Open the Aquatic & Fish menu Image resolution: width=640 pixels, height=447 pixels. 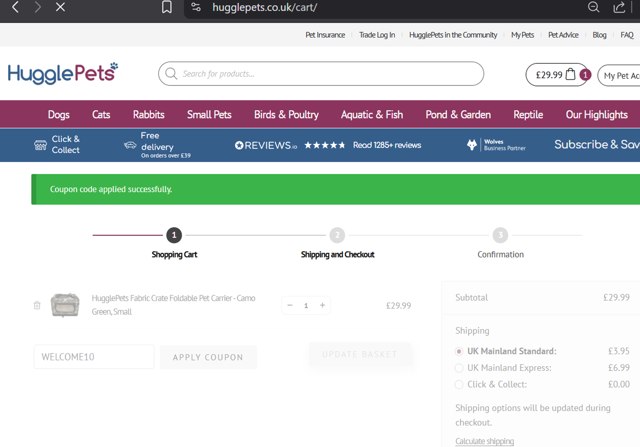click(x=372, y=115)
